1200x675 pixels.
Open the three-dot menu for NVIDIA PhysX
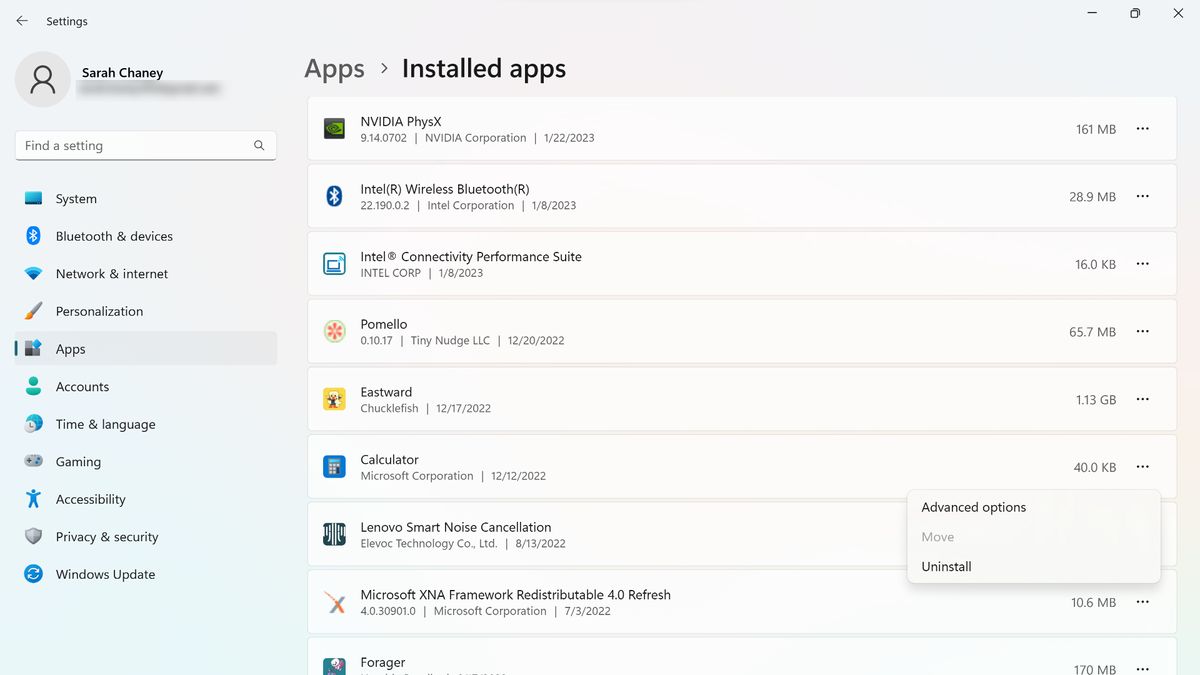click(1142, 128)
